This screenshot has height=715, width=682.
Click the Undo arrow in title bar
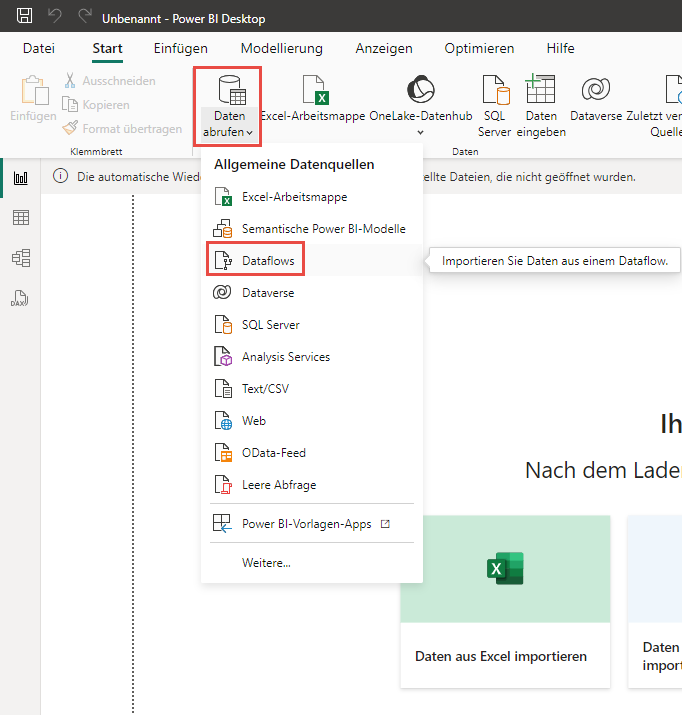(x=55, y=16)
